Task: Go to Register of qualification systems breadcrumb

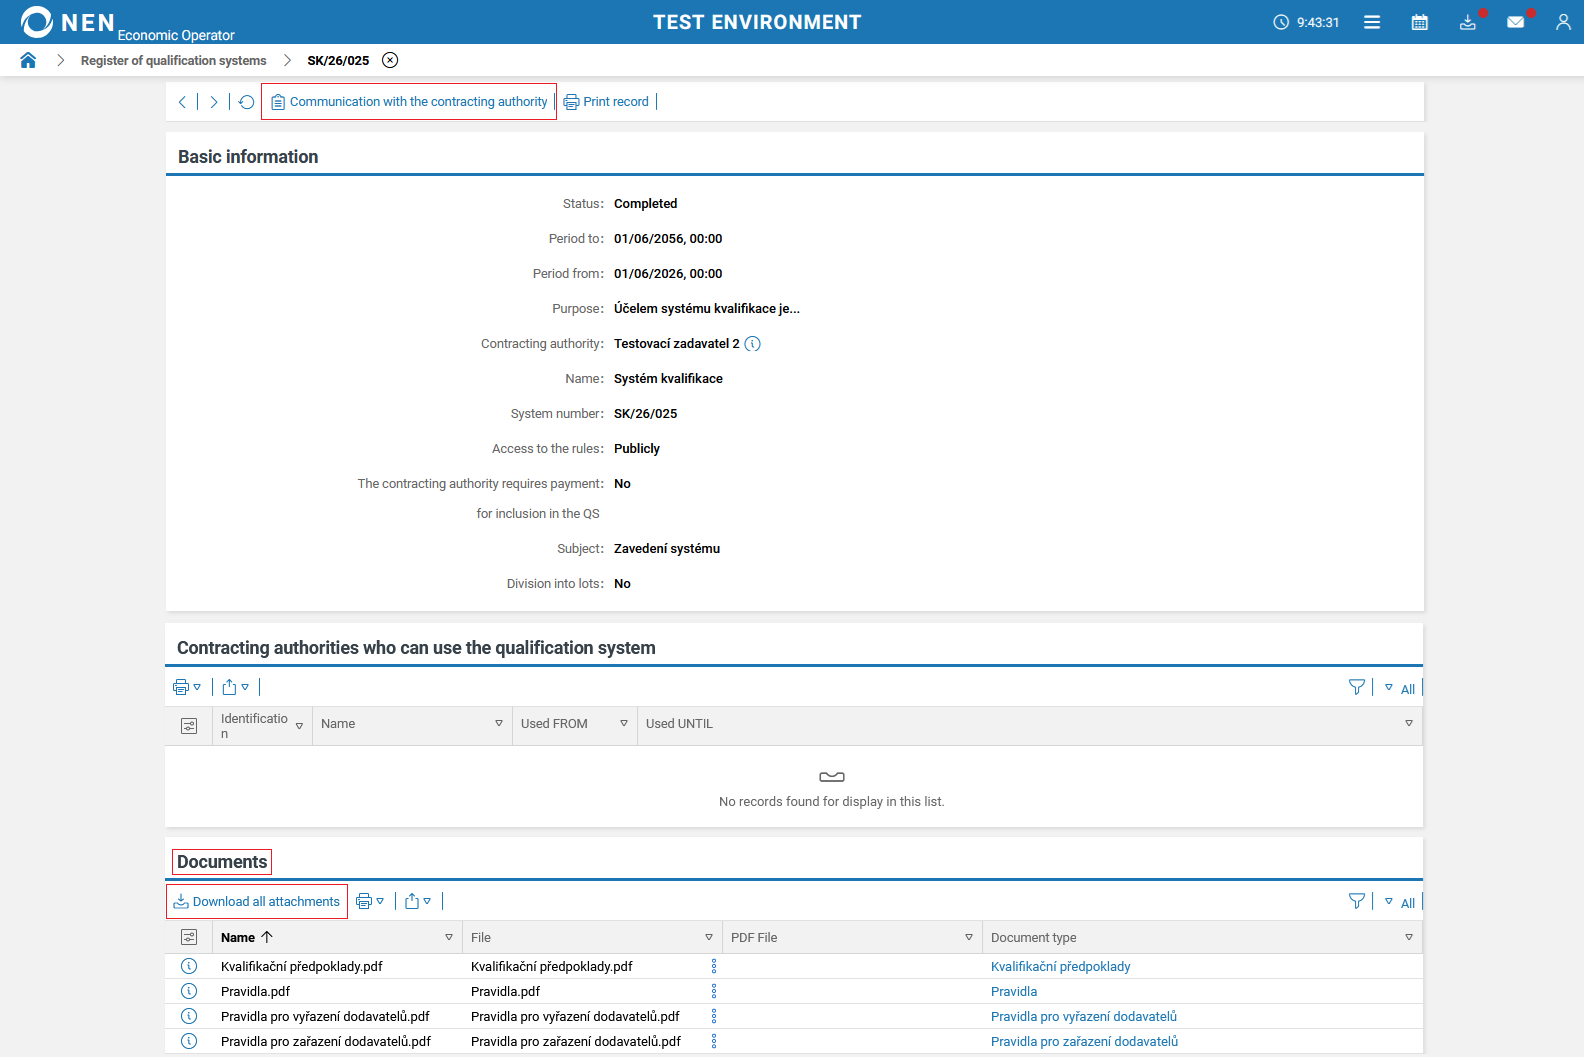Action: [x=174, y=61]
